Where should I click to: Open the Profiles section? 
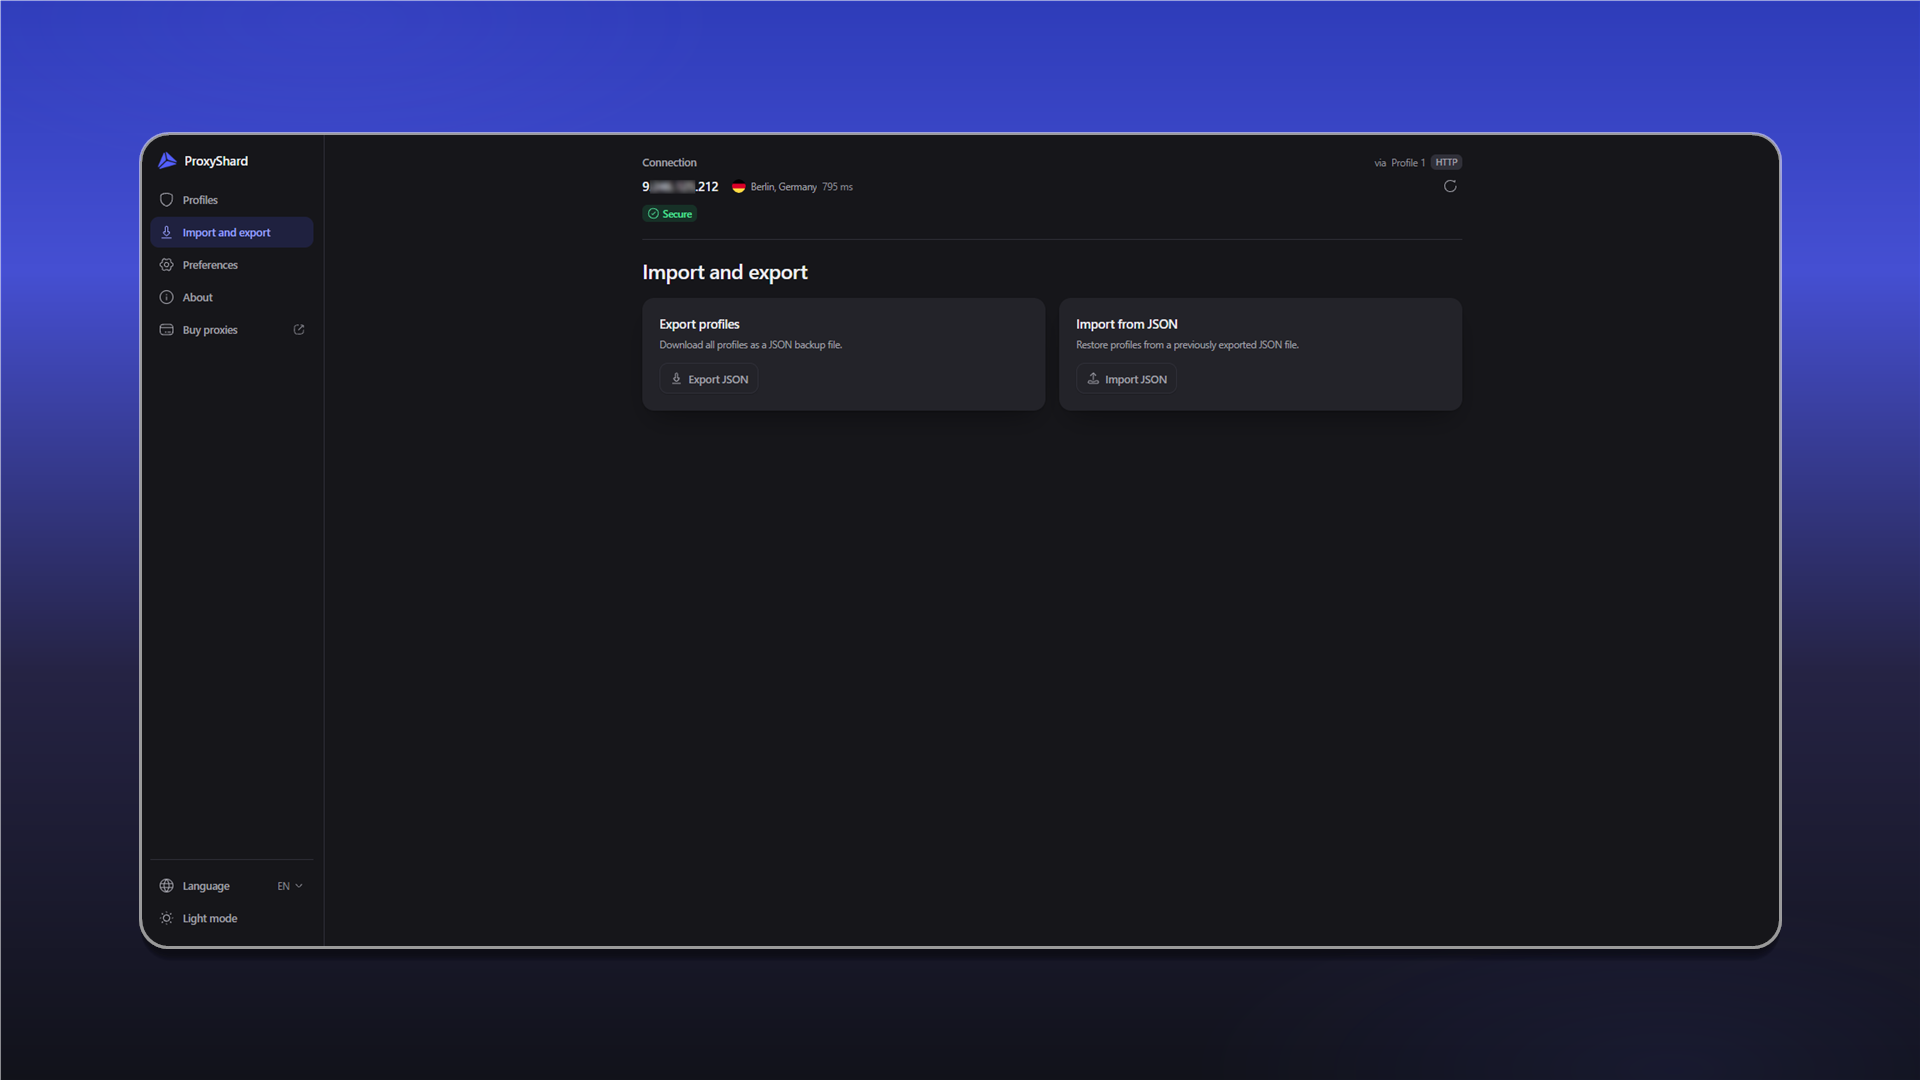[231, 200]
